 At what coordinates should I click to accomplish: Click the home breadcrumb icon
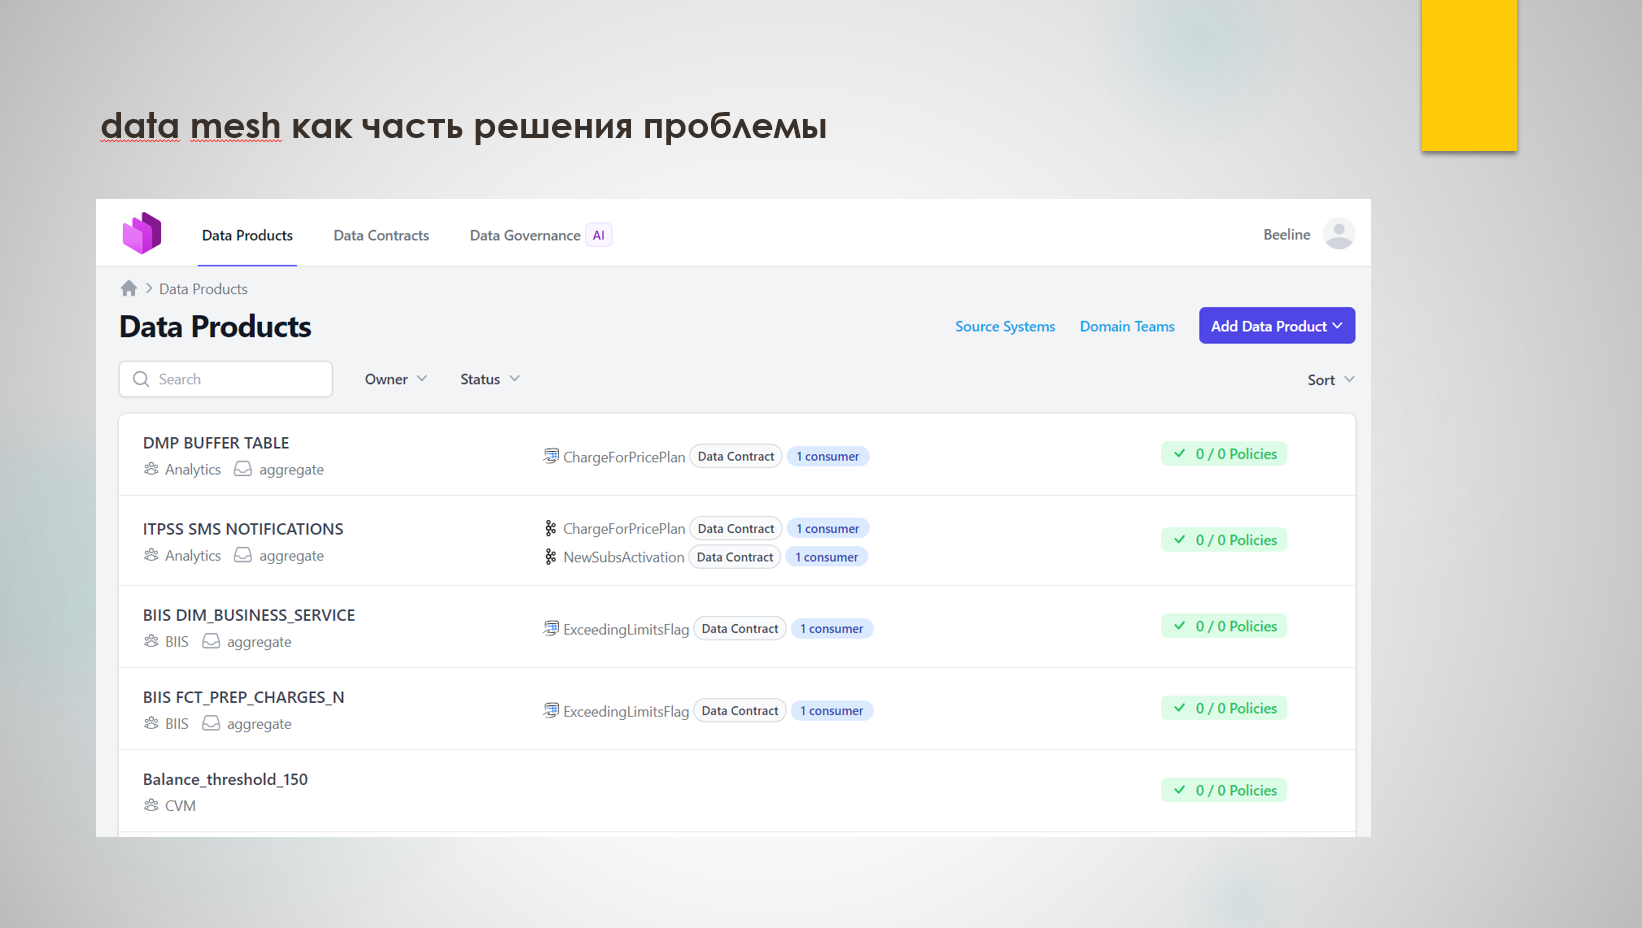point(129,289)
